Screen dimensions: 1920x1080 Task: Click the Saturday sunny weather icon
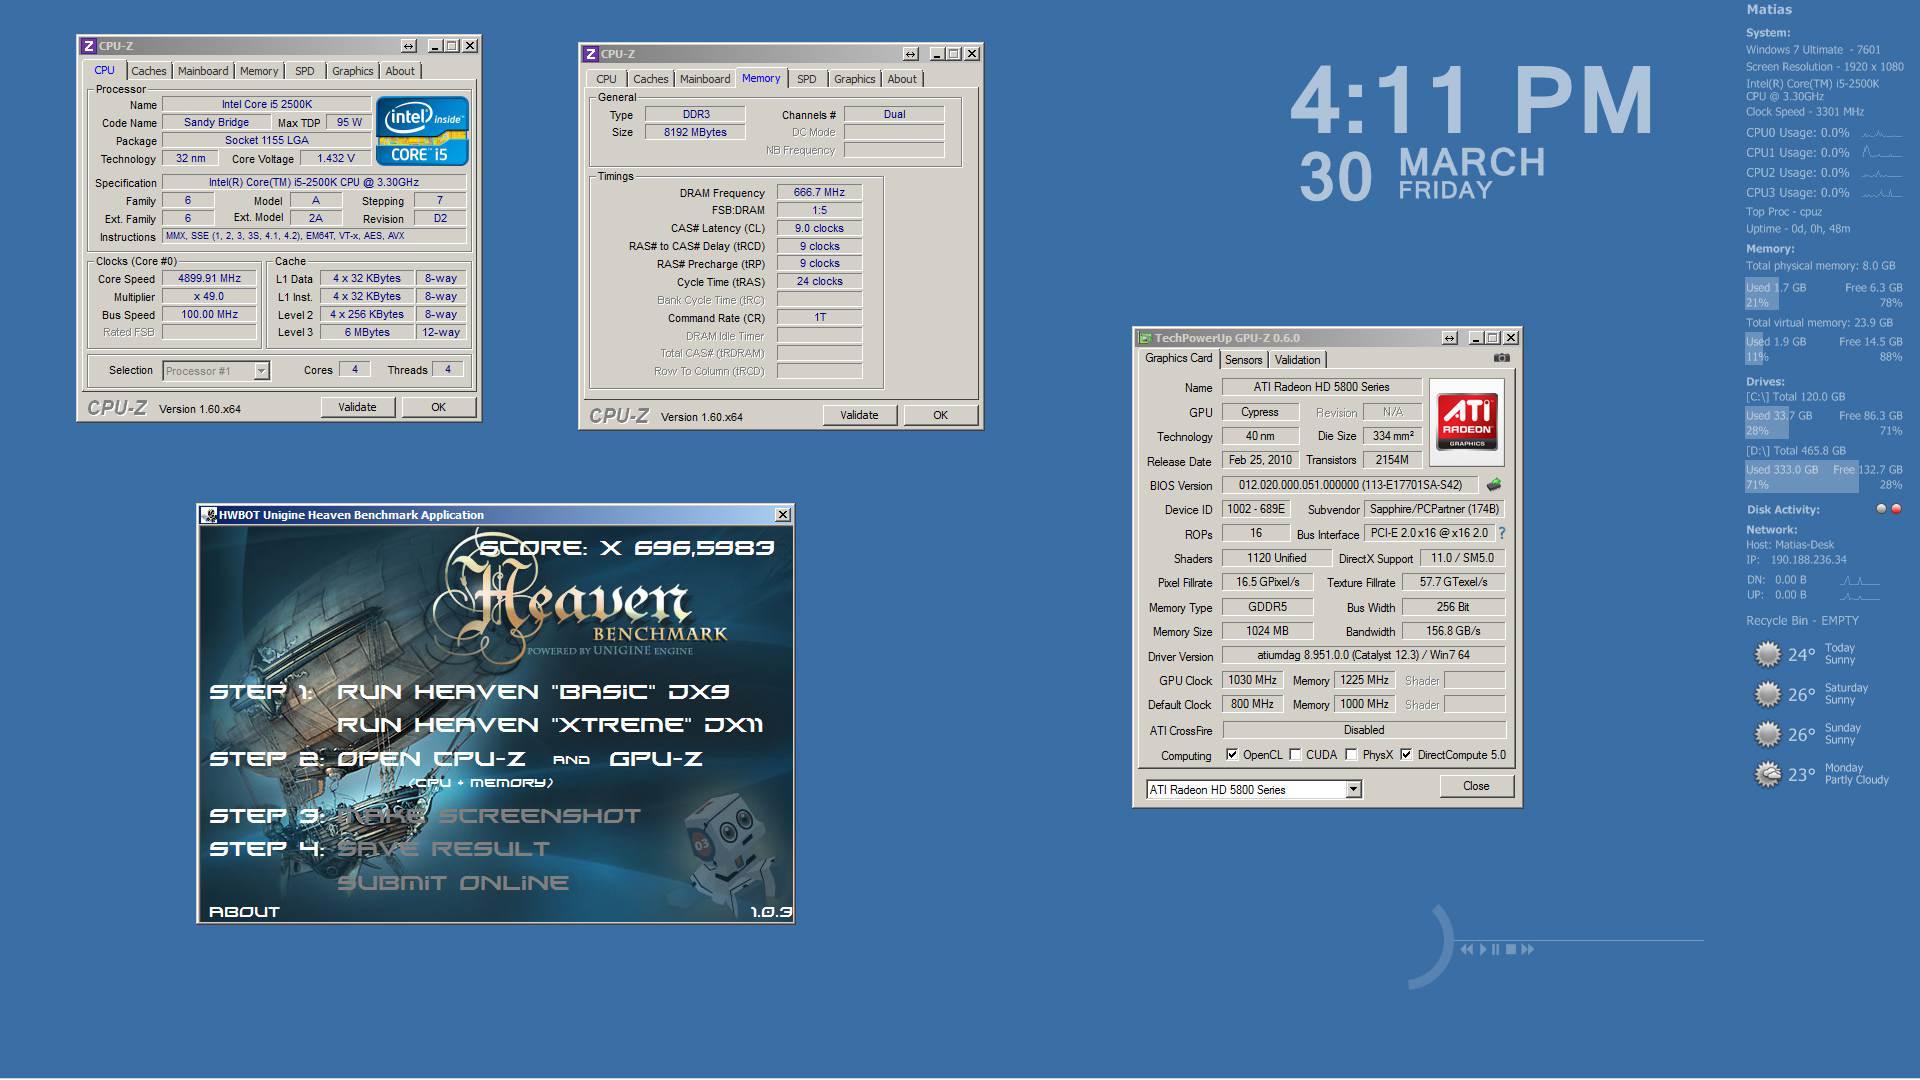[x=1768, y=694]
